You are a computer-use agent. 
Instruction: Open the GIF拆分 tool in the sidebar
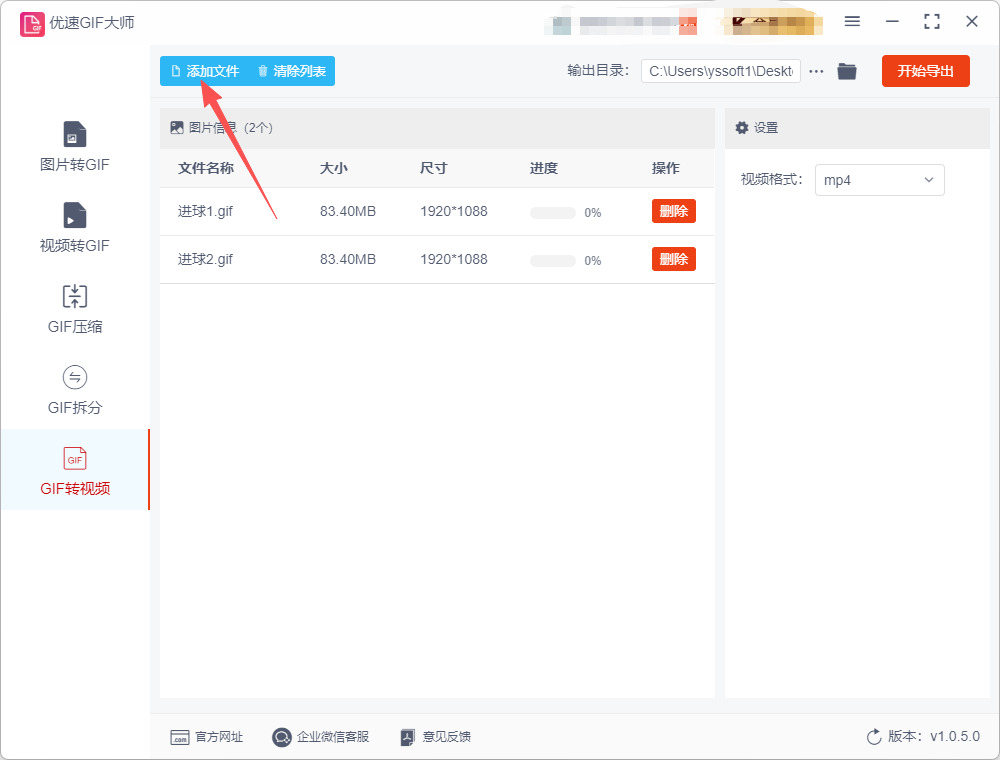coord(75,390)
